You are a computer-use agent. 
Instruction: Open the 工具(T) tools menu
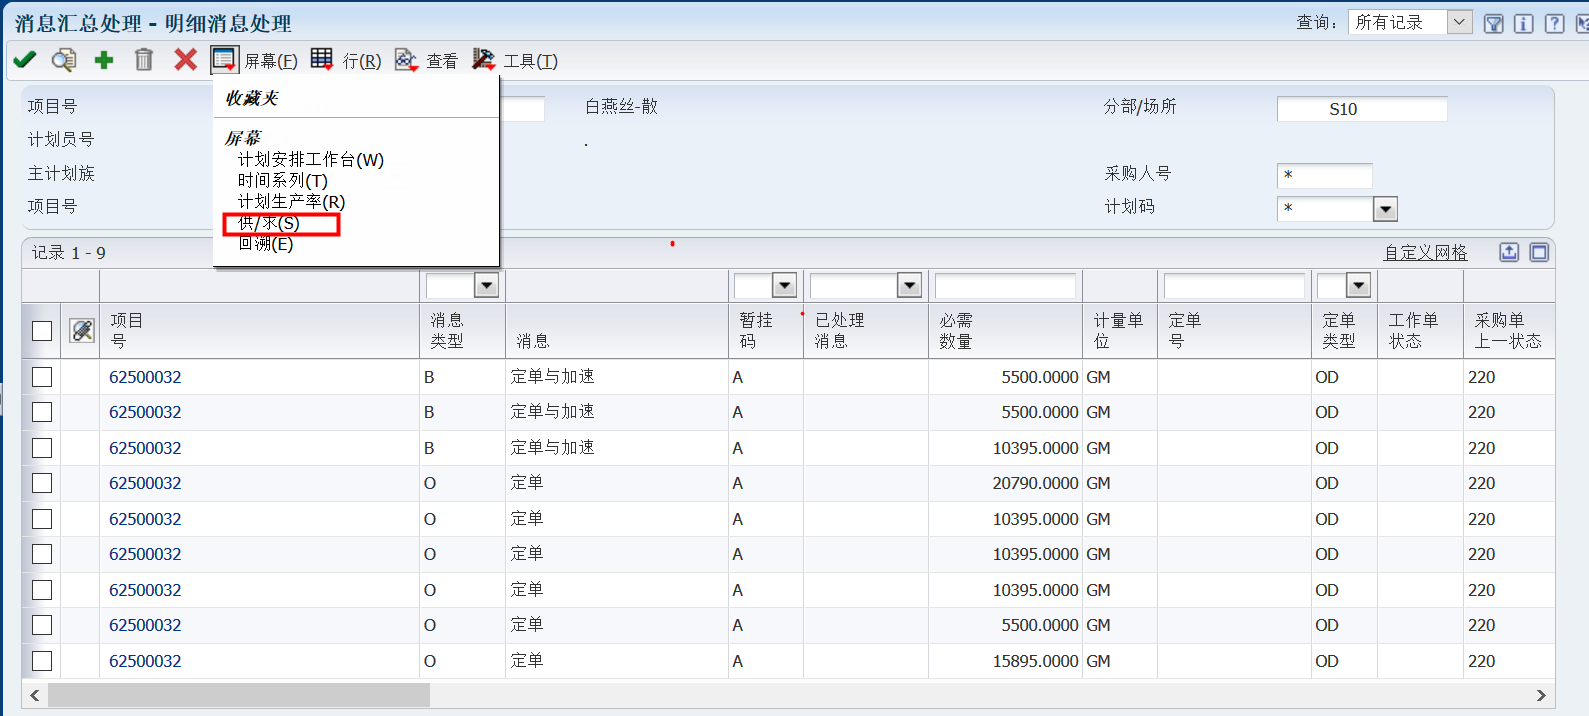[515, 61]
